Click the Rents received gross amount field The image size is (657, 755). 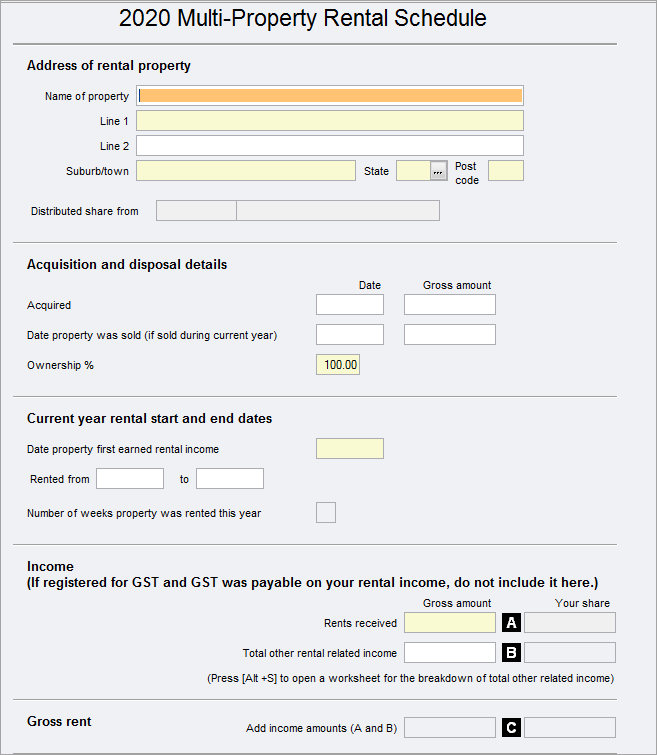coord(450,623)
